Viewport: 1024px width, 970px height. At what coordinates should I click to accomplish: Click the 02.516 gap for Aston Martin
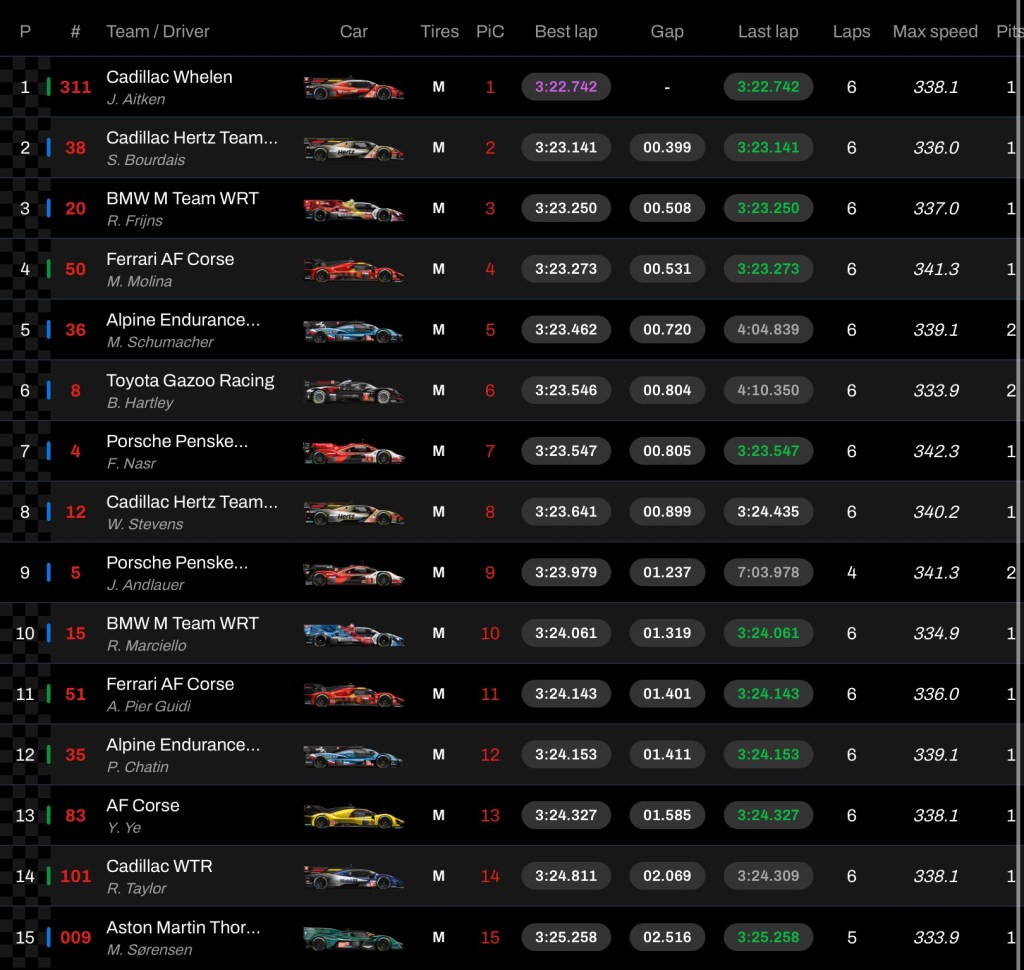click(667, 938)
